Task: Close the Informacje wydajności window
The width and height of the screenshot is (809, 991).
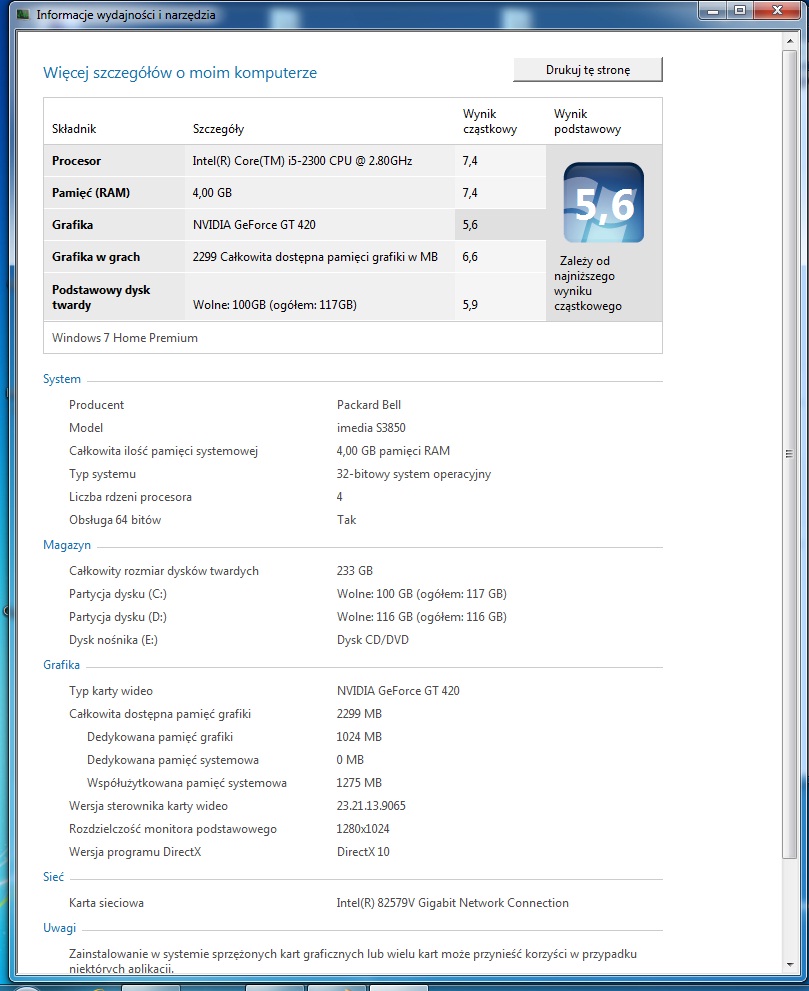Action: point(777,10)
